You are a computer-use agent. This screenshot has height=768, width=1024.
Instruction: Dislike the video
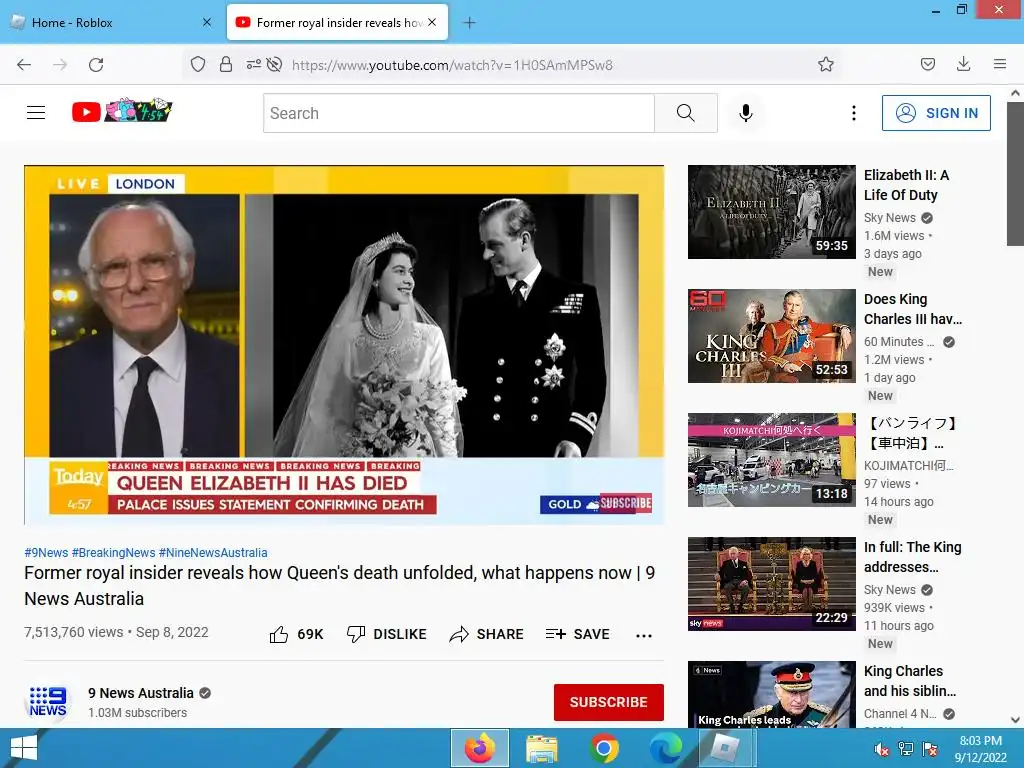387,634
